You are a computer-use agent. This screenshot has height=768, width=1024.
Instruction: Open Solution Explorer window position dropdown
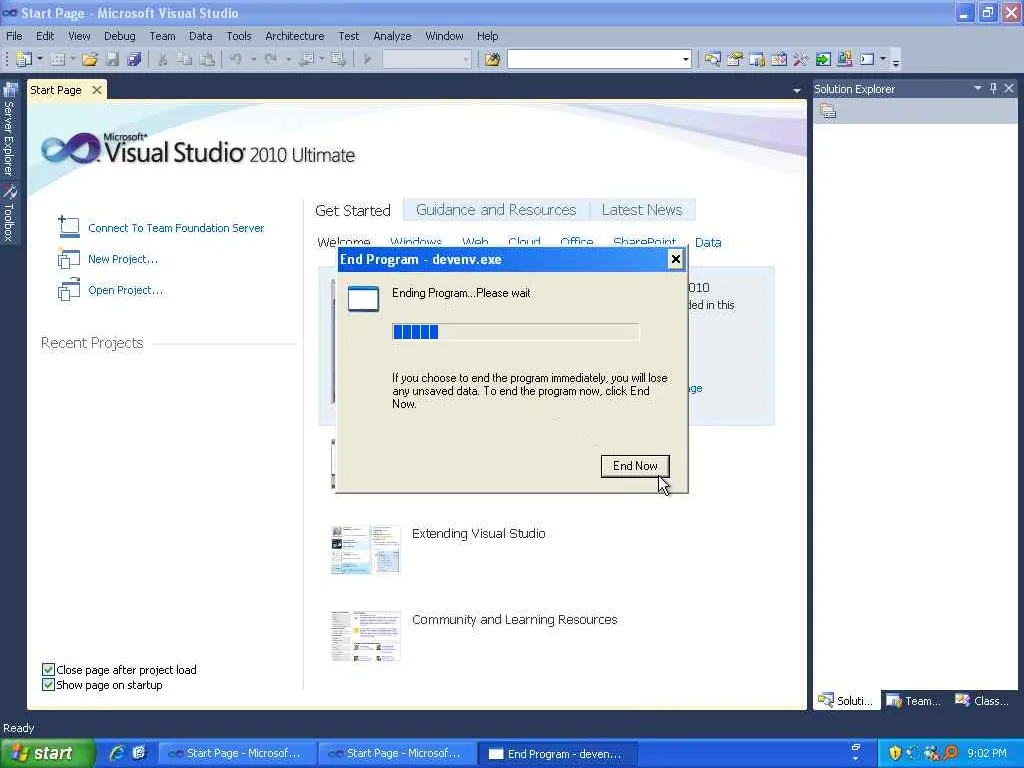click(x=978, y=88)
